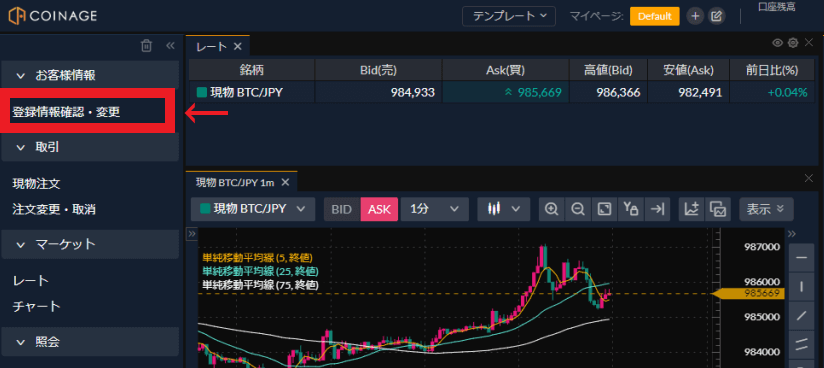Screen dimensions: 824x368
Task: Click low value 982,491
Action: [x=699, y=93]
